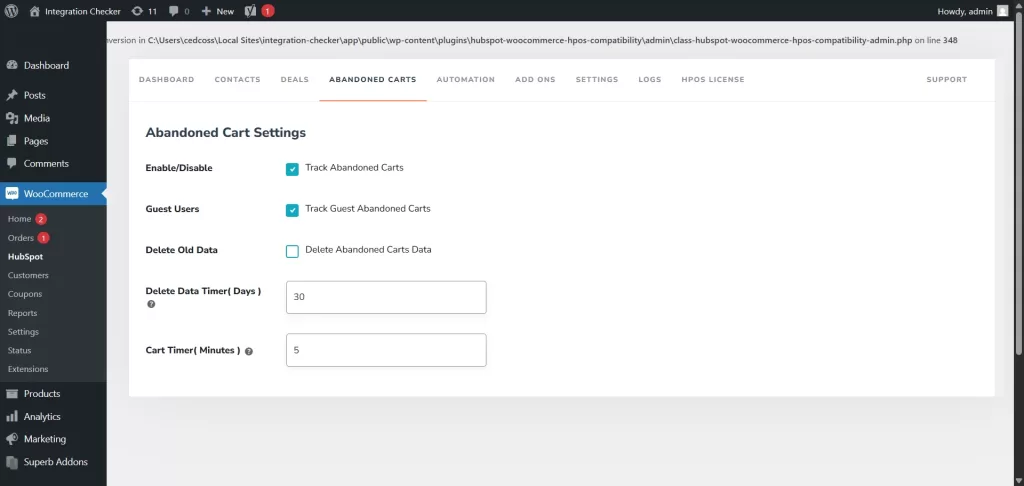Open WooCommerce Settings submenu link
Image resolution: width=1024 pixels, height=486 pixels.
coord(24,332)
